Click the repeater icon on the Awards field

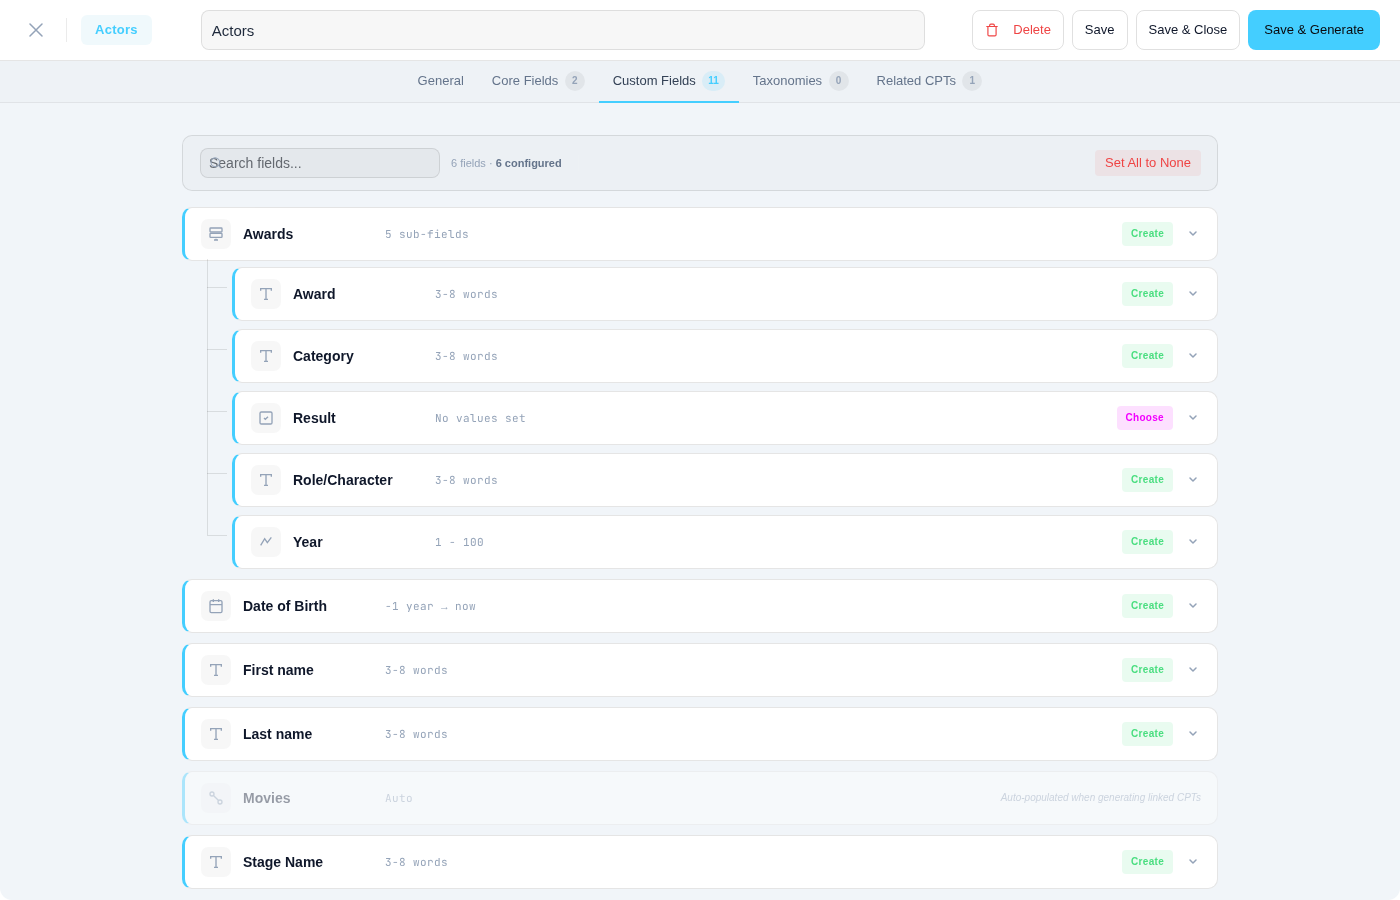click(x=216, y=233)
